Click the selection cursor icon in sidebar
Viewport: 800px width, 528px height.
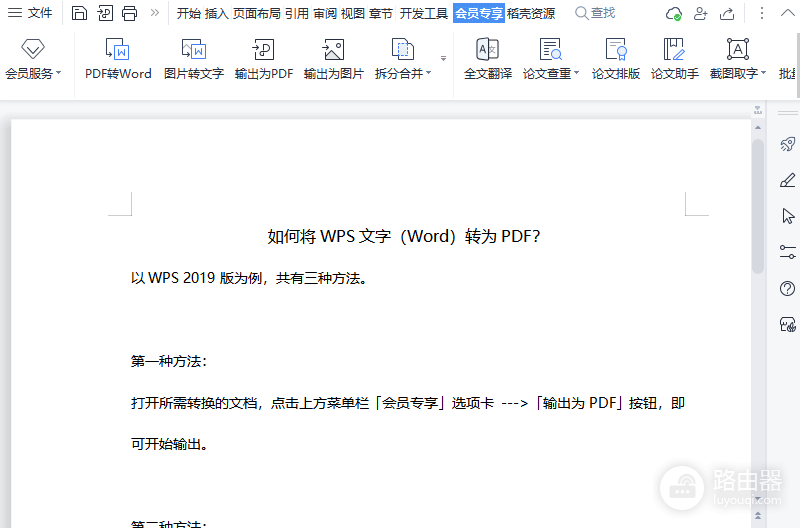pyautogui.click(x=788, y=216)
